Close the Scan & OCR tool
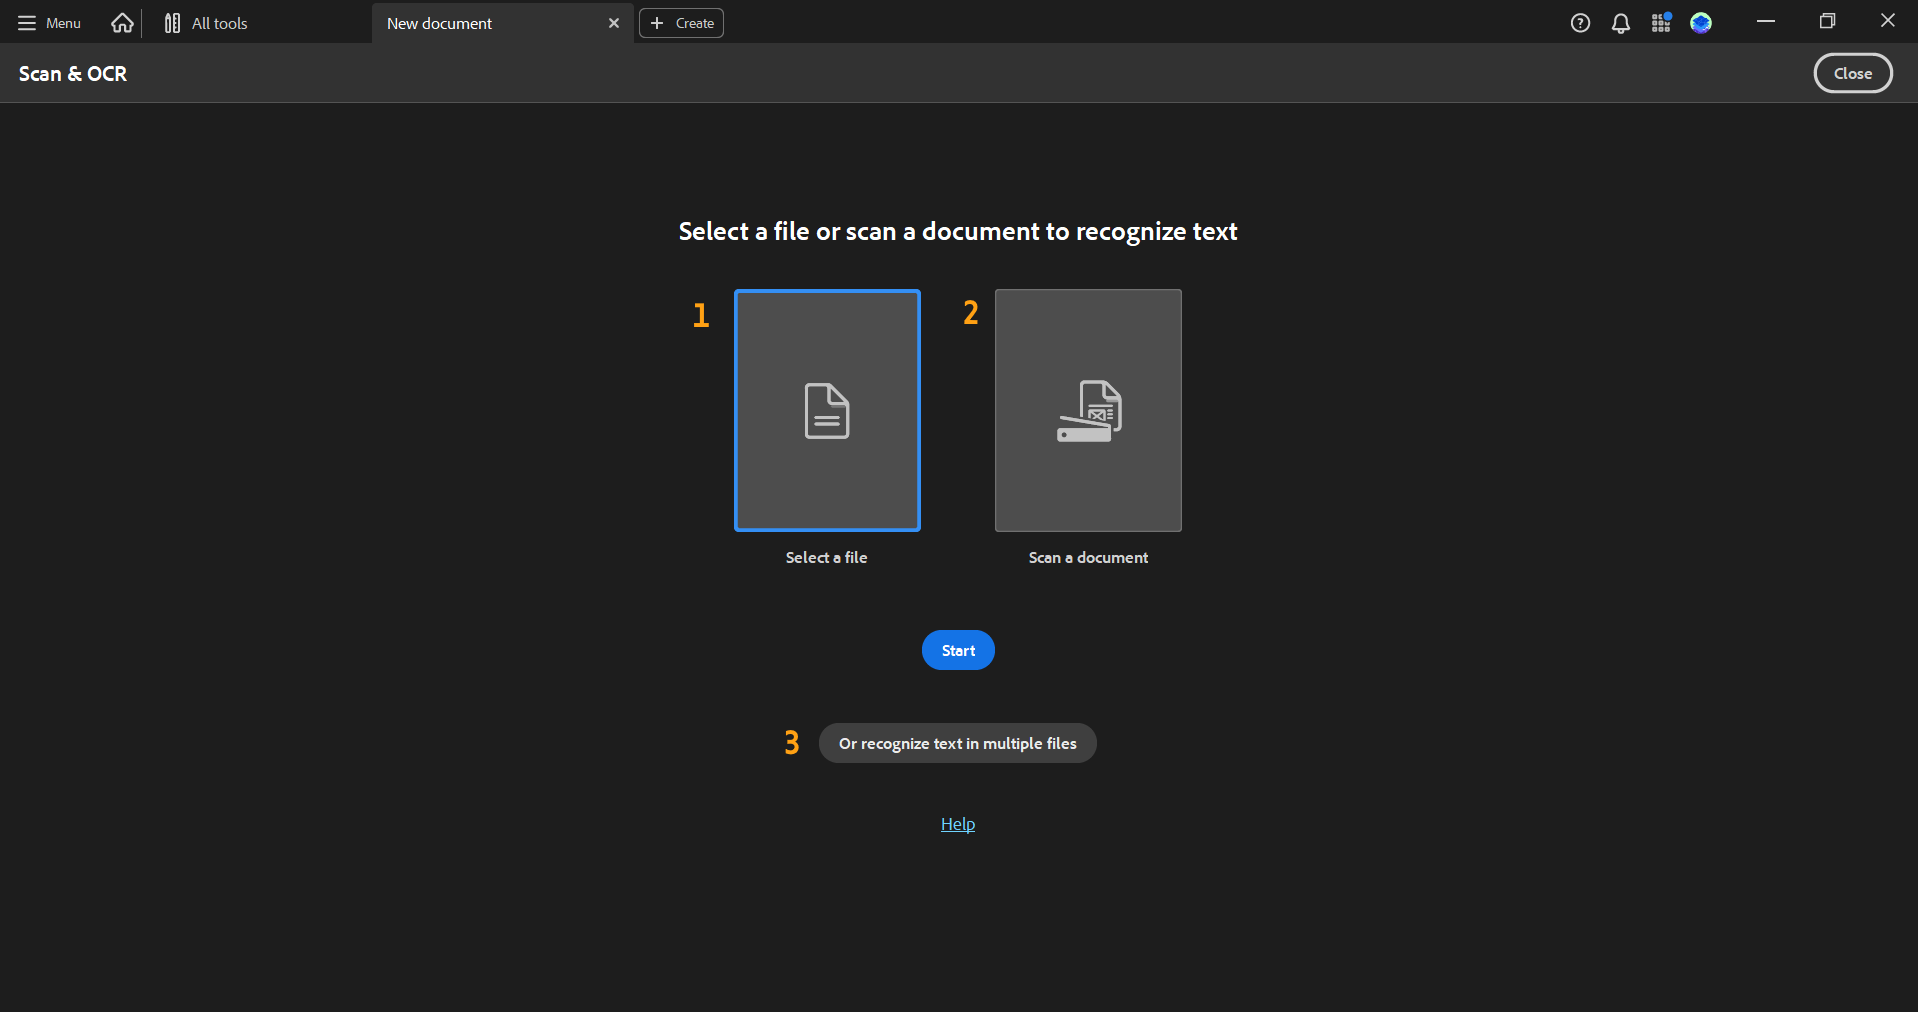1918x1012 pixels. tap(1851, 72)
